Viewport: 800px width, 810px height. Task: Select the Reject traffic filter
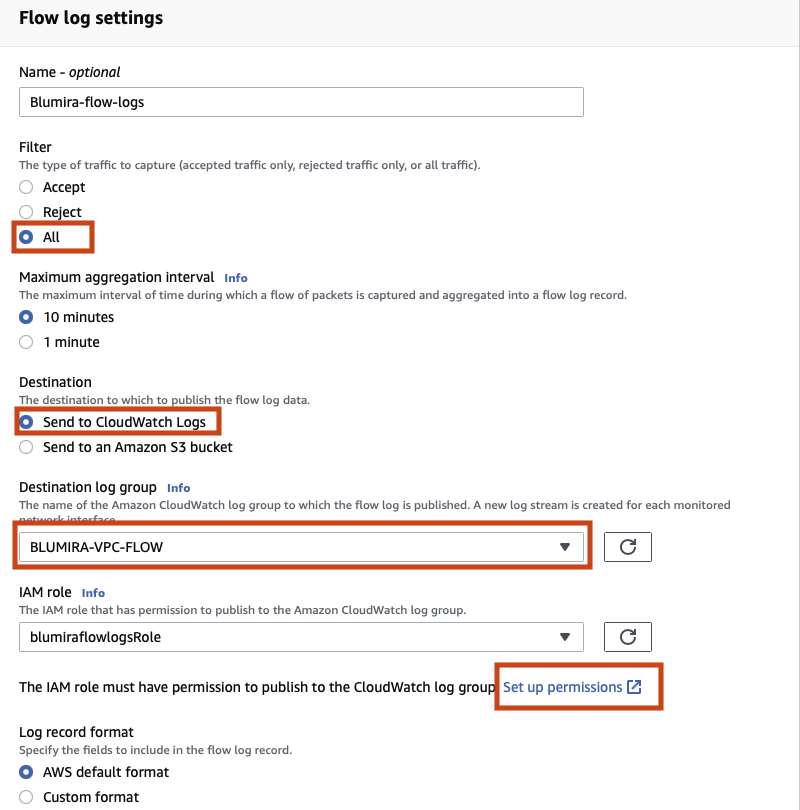[25, 212]
